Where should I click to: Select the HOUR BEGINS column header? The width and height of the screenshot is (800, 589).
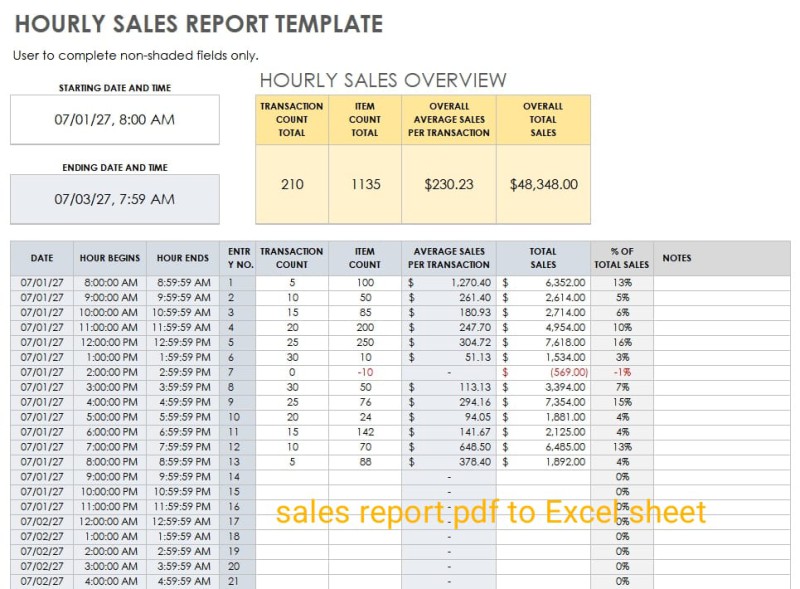[110, 258]
